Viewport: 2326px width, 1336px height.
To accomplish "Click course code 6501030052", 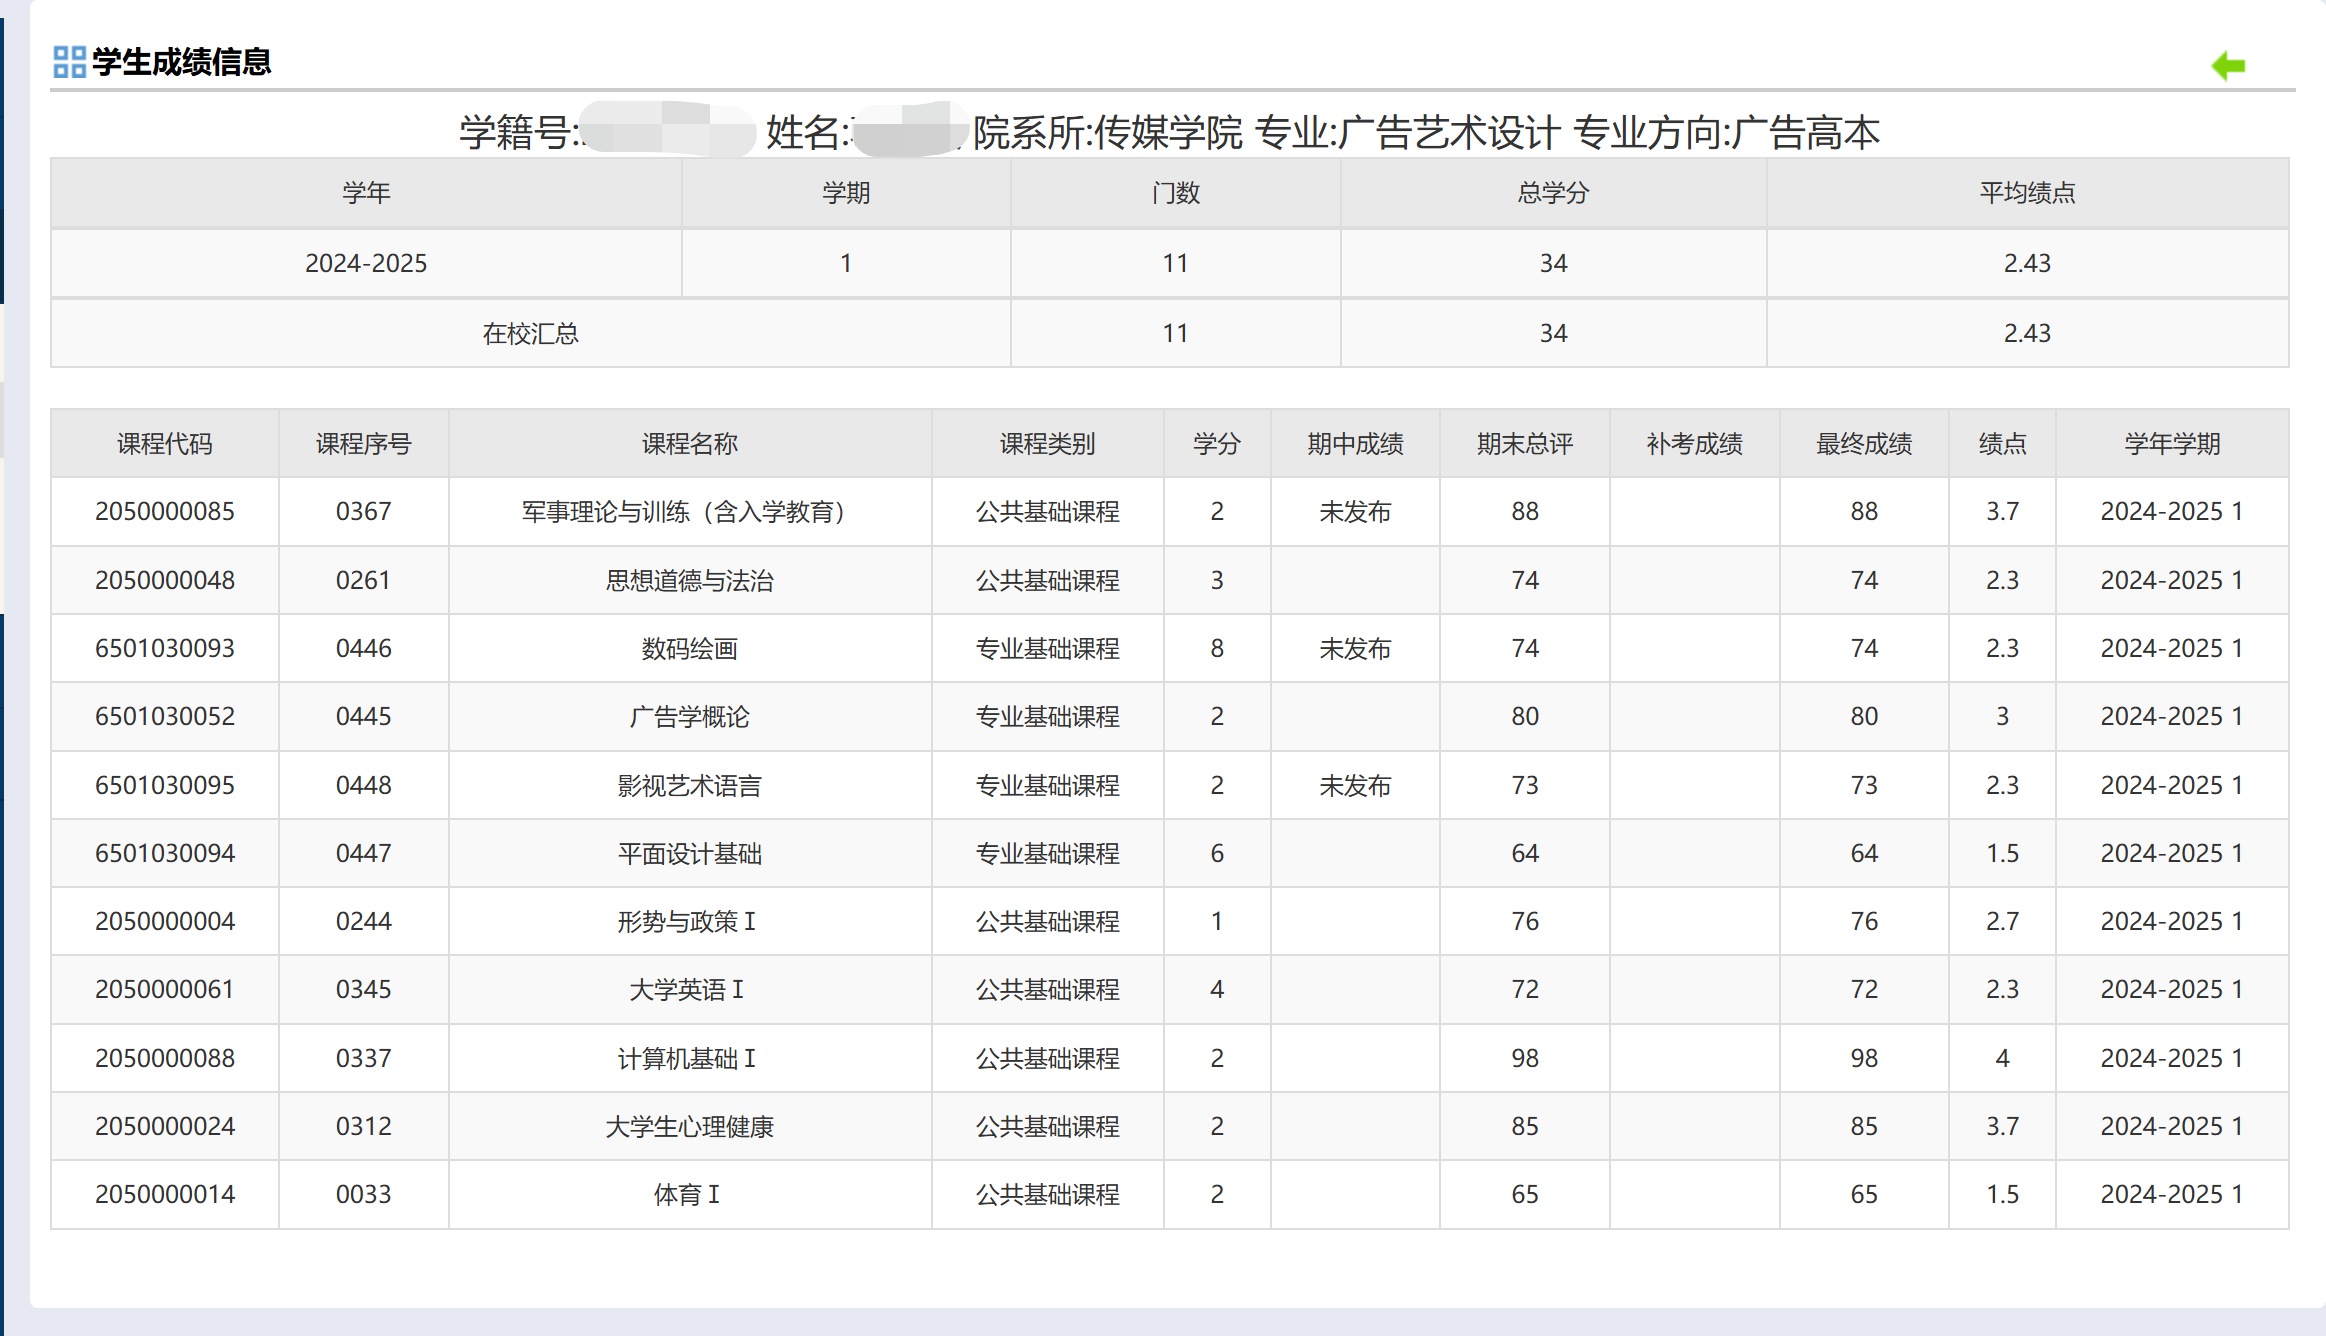I will (164, 716).
